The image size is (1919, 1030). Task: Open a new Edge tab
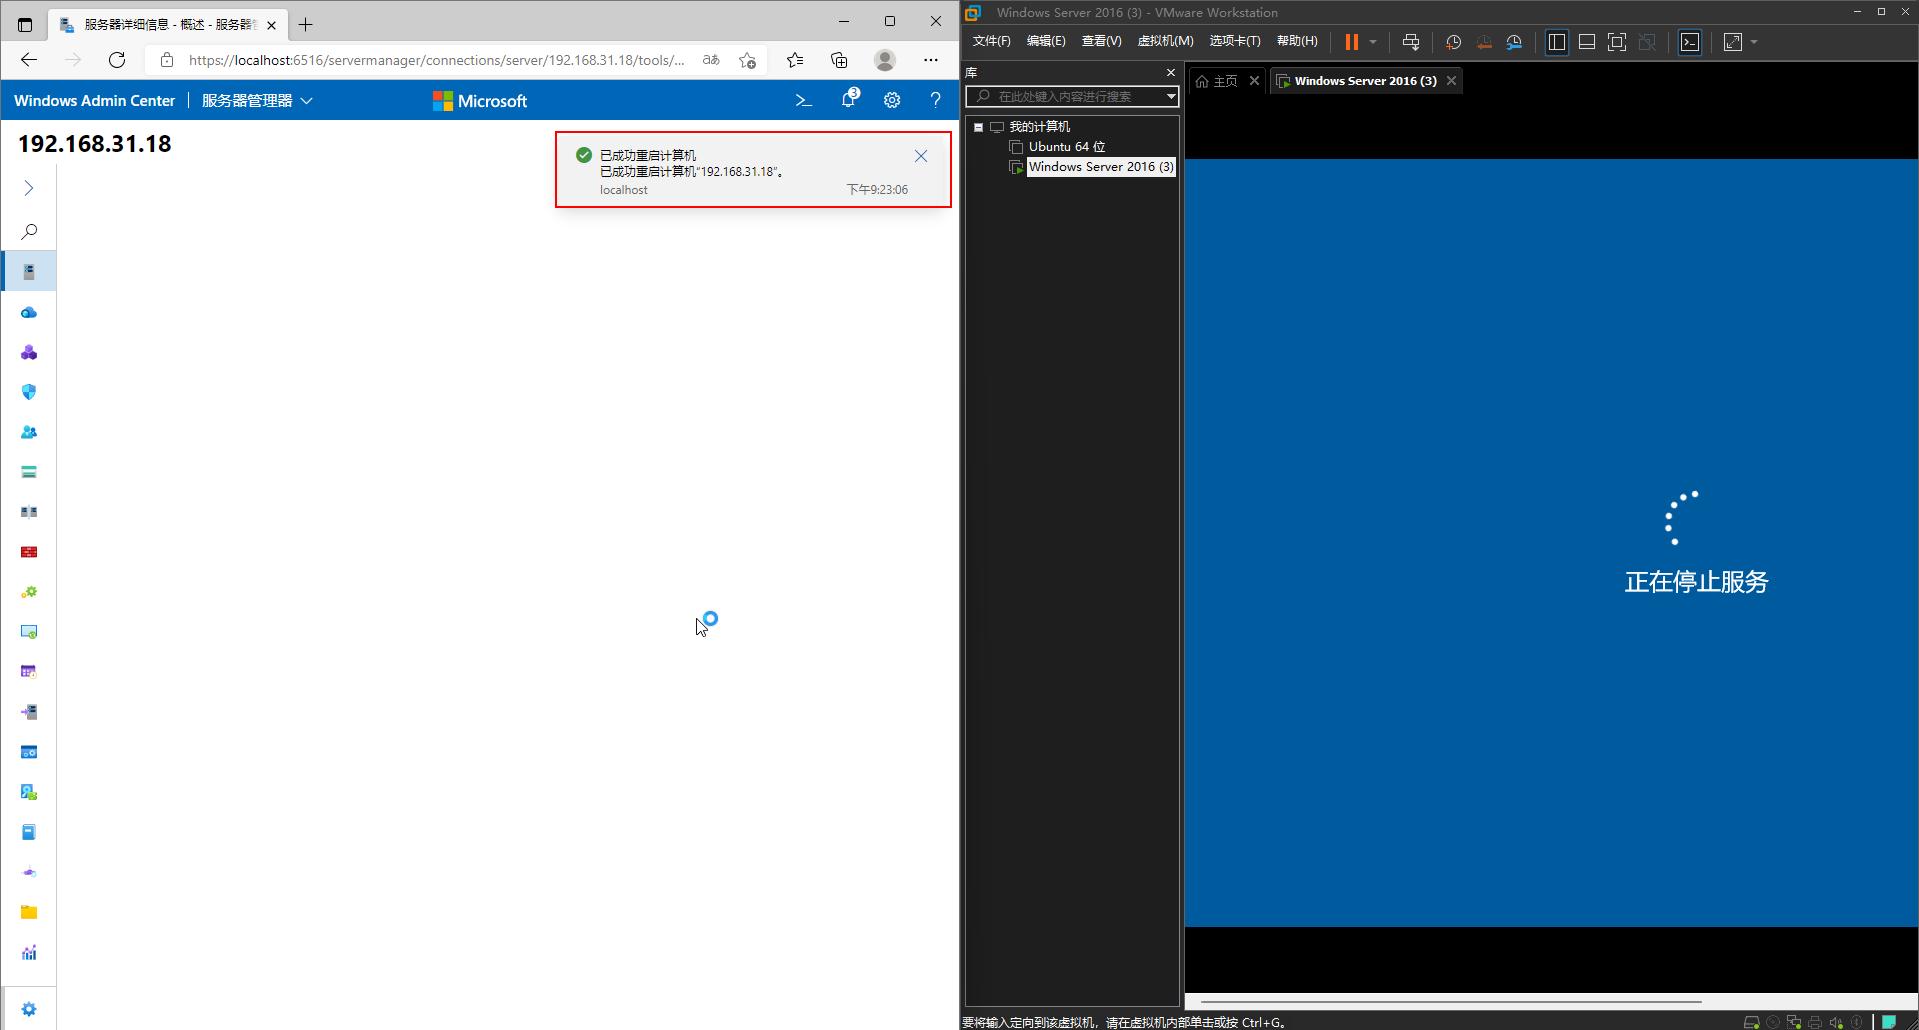pyautogui.click(x=306, y=24)
